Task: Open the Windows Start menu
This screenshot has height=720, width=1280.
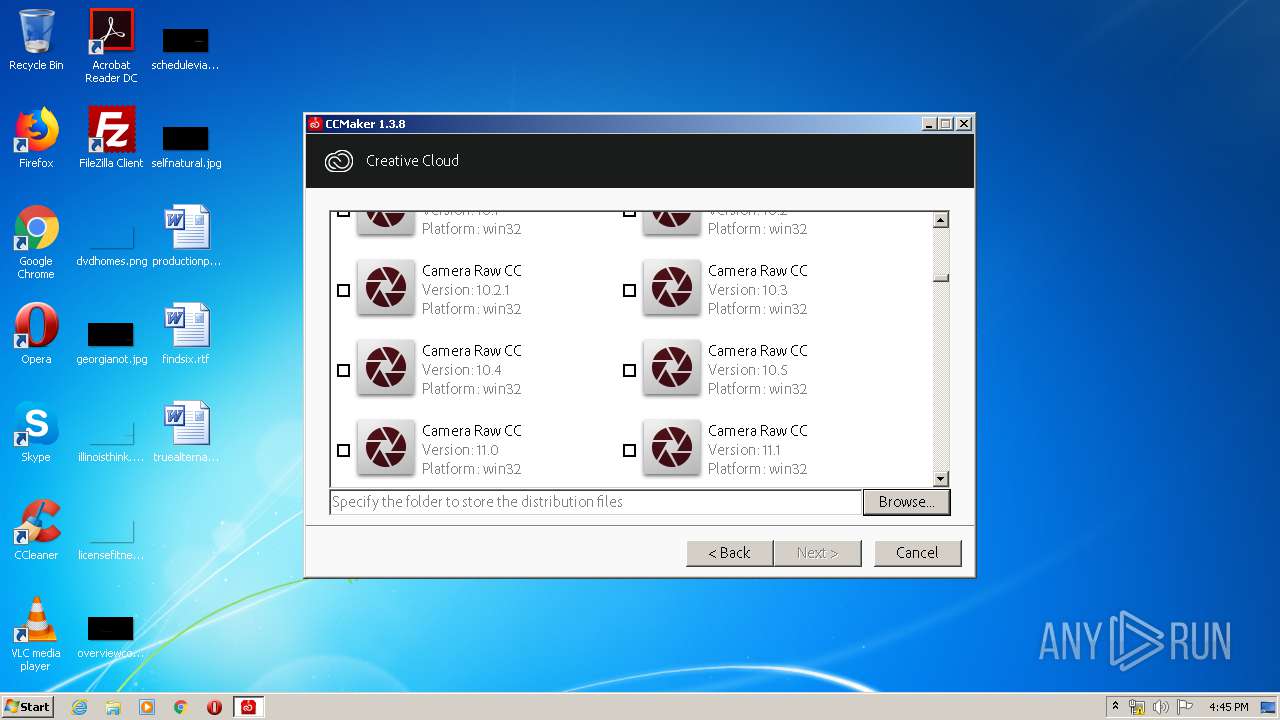Action: [28, 707]
